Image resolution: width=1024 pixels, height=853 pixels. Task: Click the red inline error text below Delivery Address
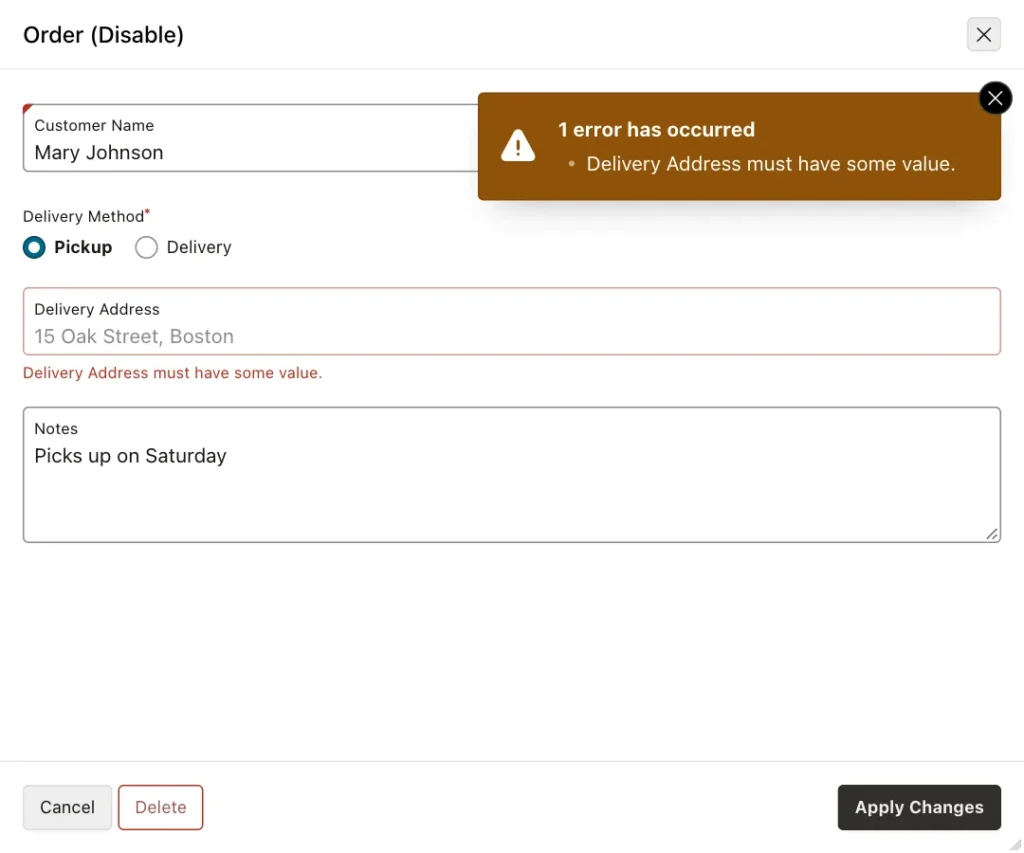pyautogui.click(x=172, y=373)
